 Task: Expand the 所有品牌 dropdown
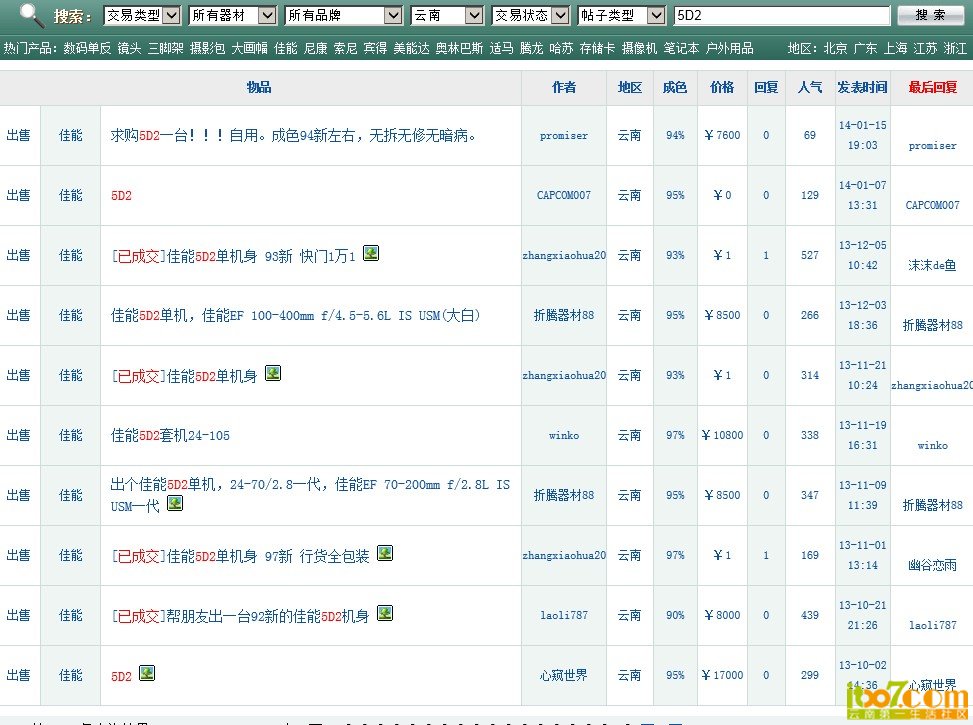tap(344, 16)
